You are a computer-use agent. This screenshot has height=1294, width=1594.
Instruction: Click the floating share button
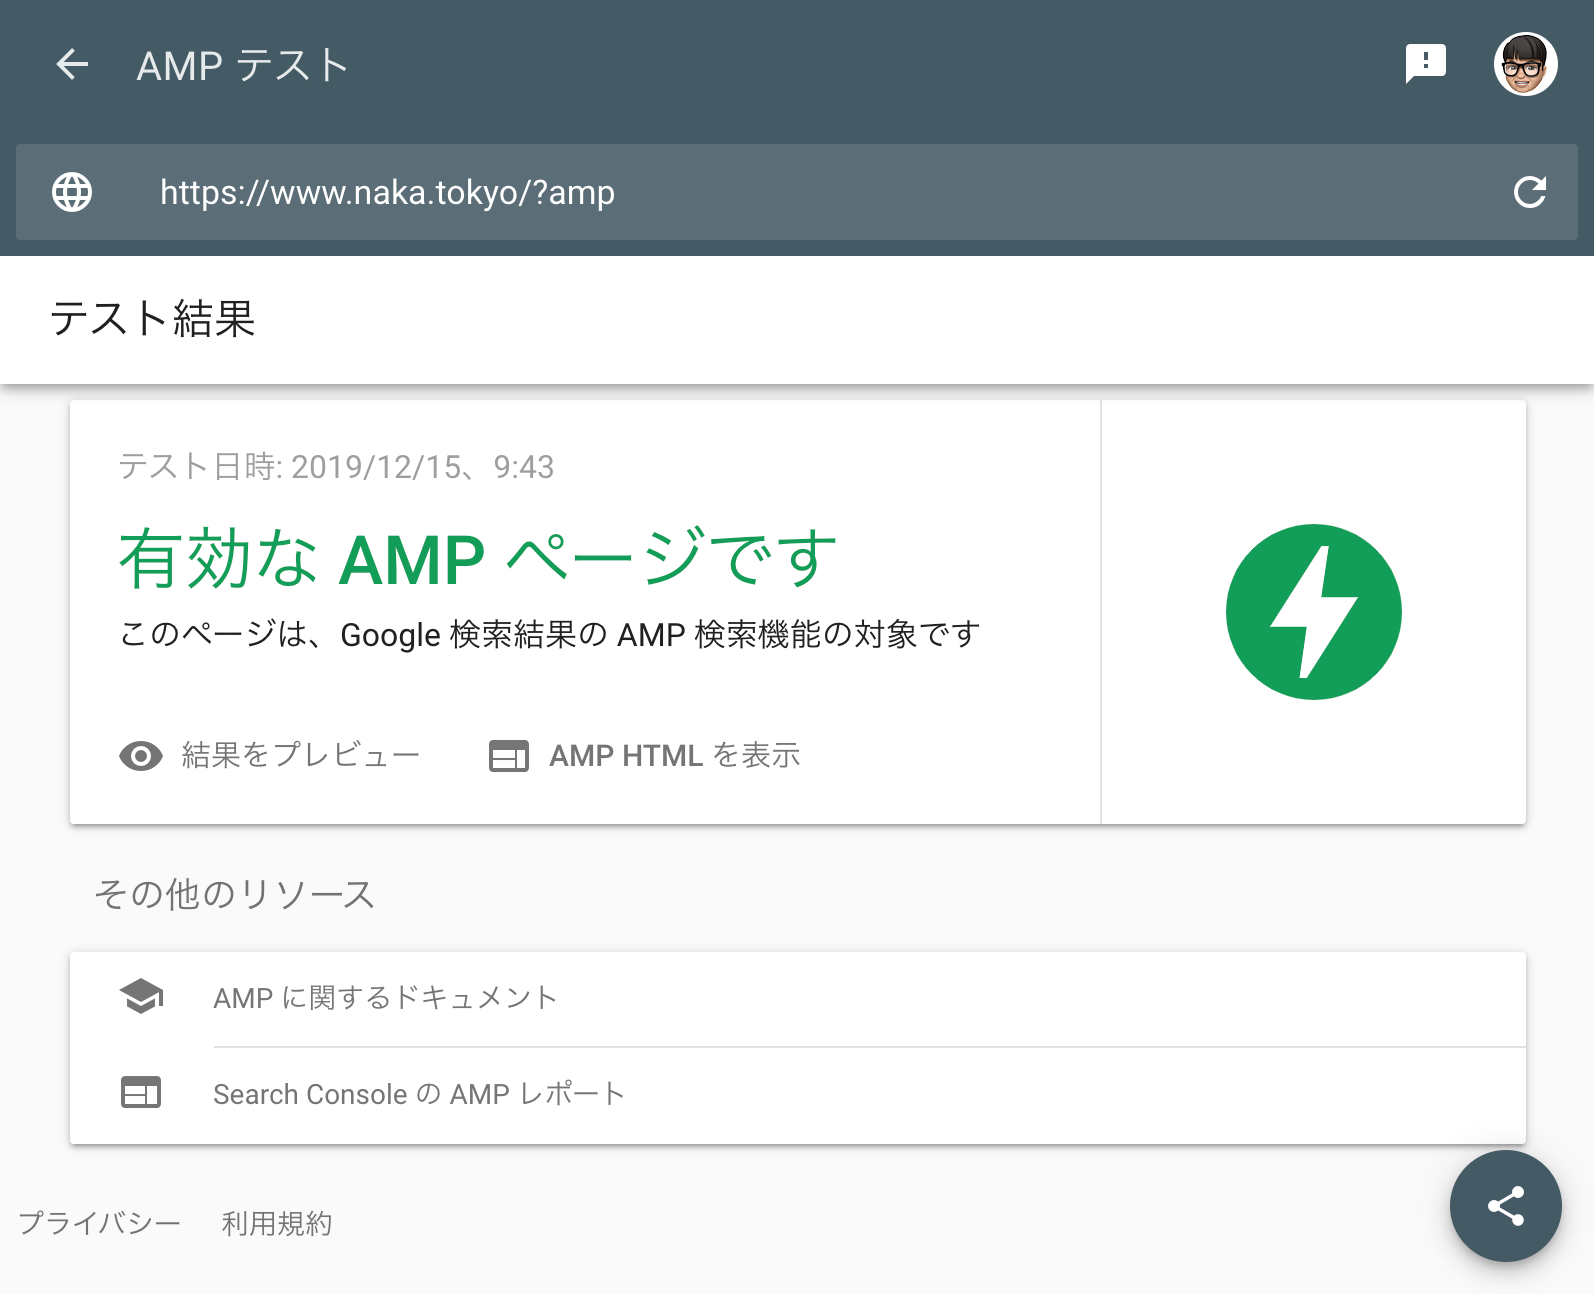pyautogui.click(x=1505, y=1206)
